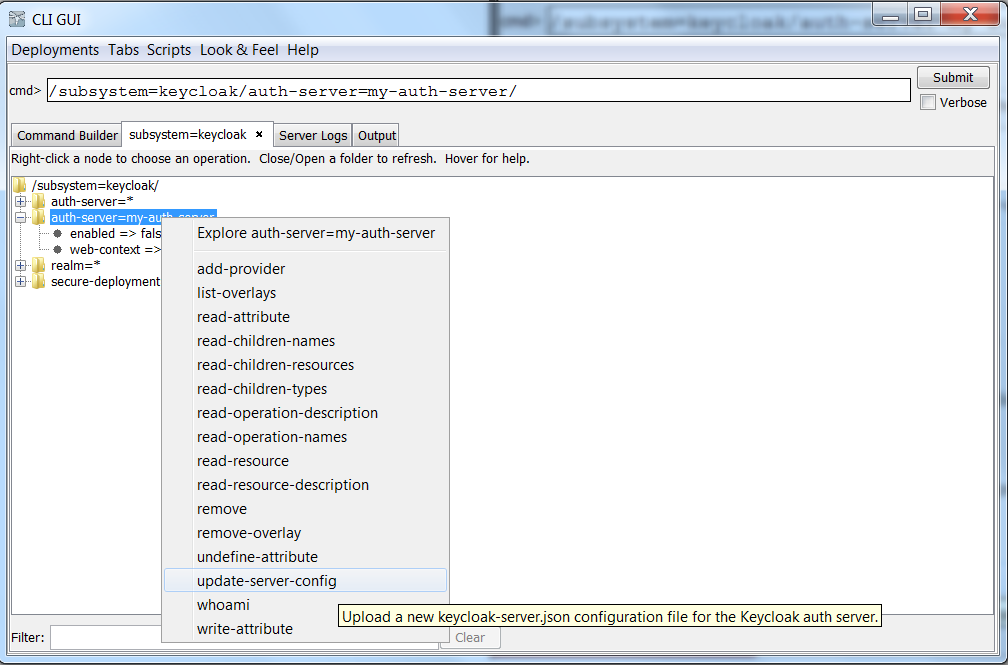Click the web-context attribute bullet icon

tap(58, 249)
